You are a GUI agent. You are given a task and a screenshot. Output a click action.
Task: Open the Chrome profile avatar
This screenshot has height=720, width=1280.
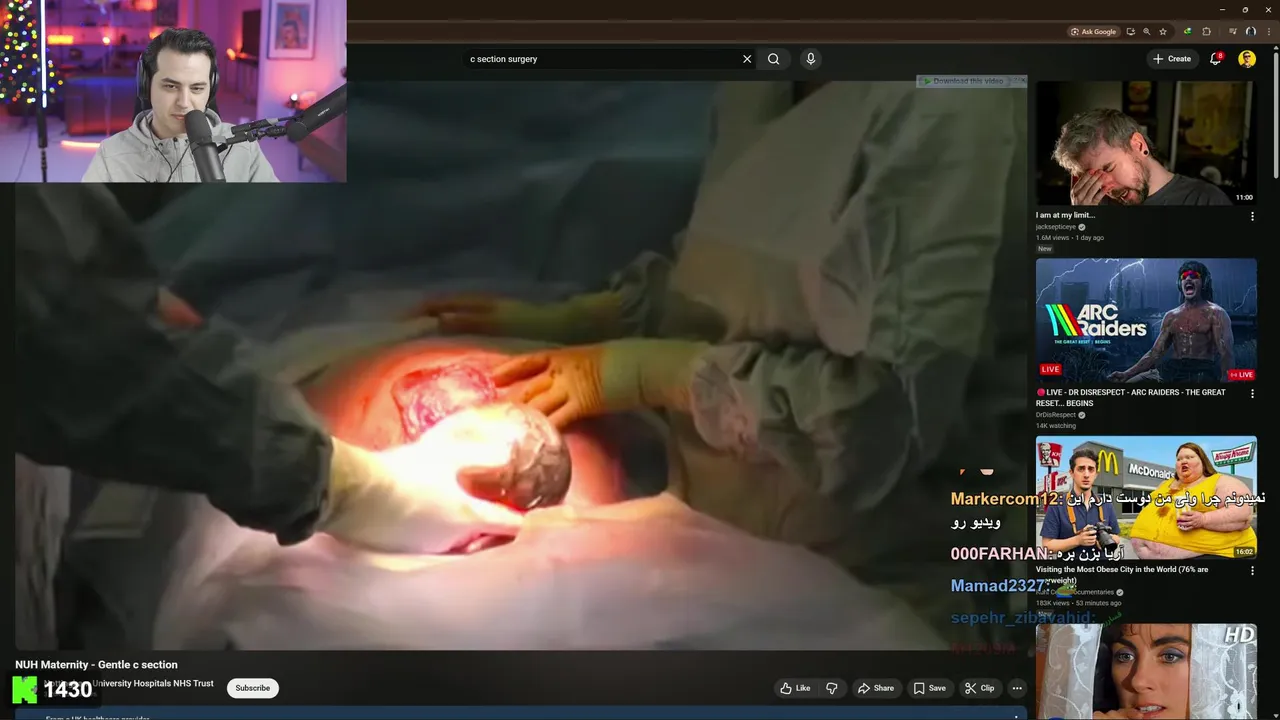click(x=1250, y=31)
